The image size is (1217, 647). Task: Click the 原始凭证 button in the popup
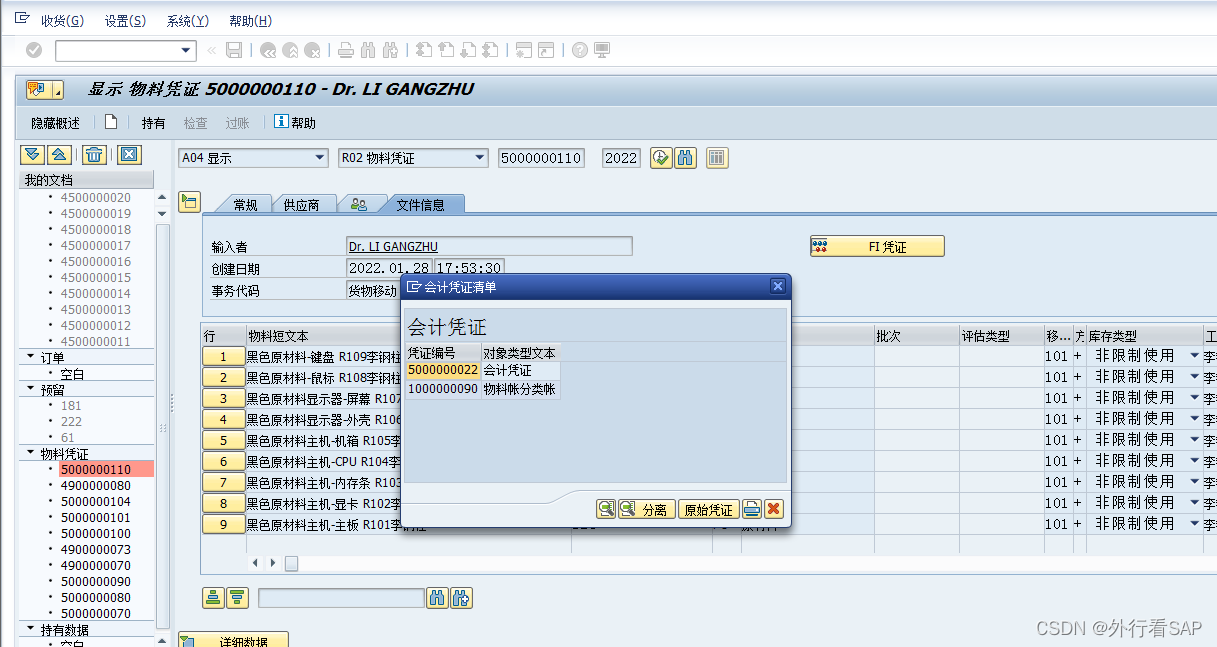(708, 509)
